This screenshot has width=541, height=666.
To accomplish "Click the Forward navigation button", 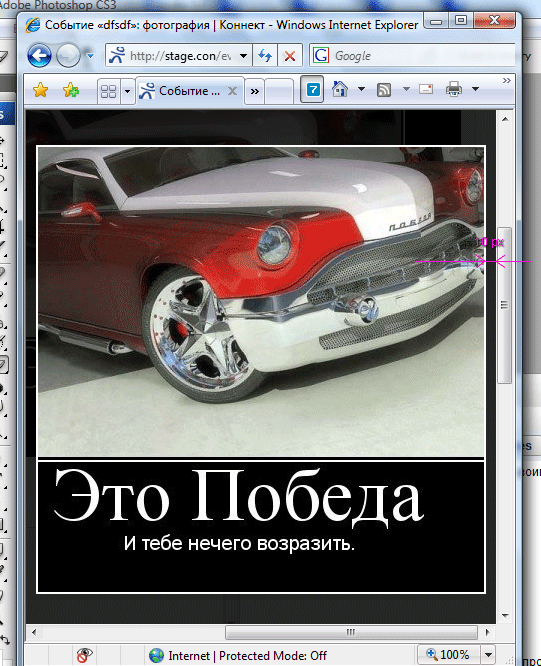I will (68, 55).
